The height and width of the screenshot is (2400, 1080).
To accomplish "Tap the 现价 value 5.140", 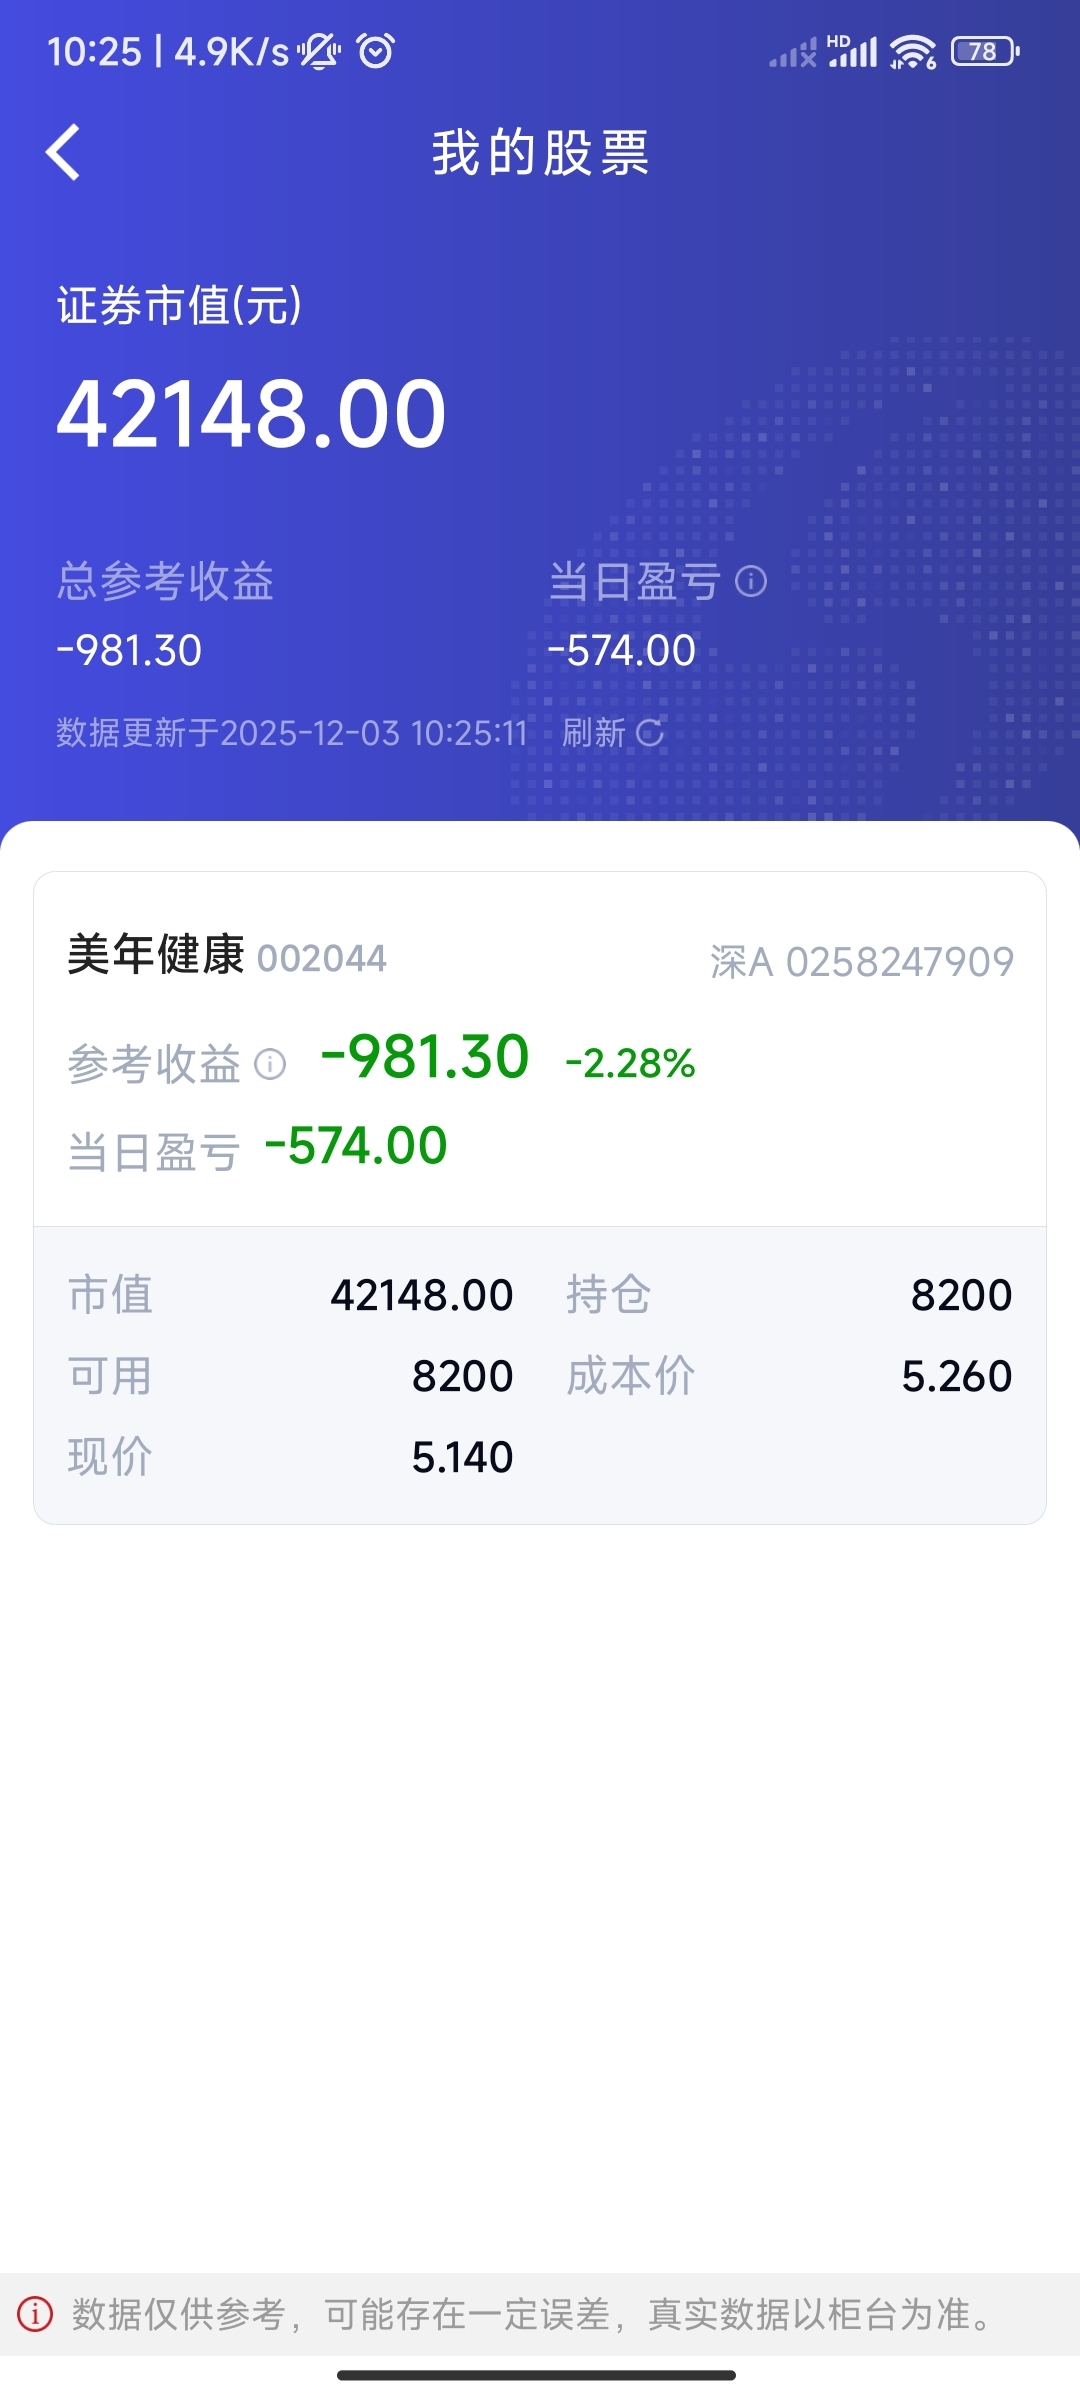I will pyautogui.click(x=462, y=1458).
